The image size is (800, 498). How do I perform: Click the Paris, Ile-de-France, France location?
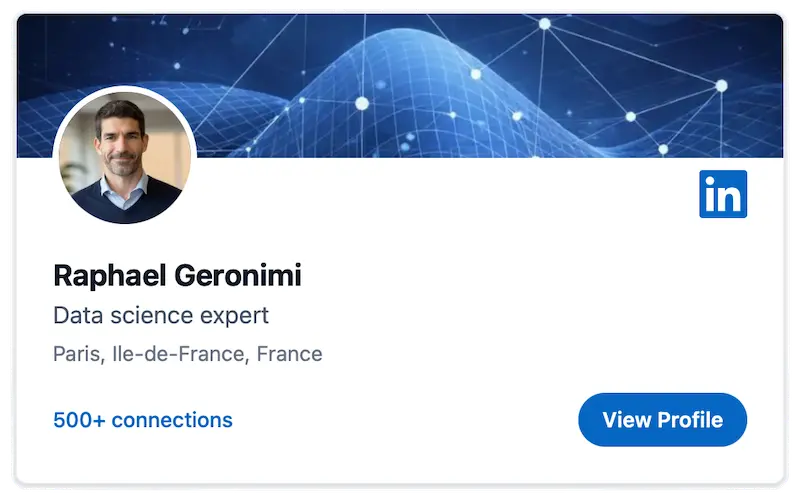[x=188, y=354]
